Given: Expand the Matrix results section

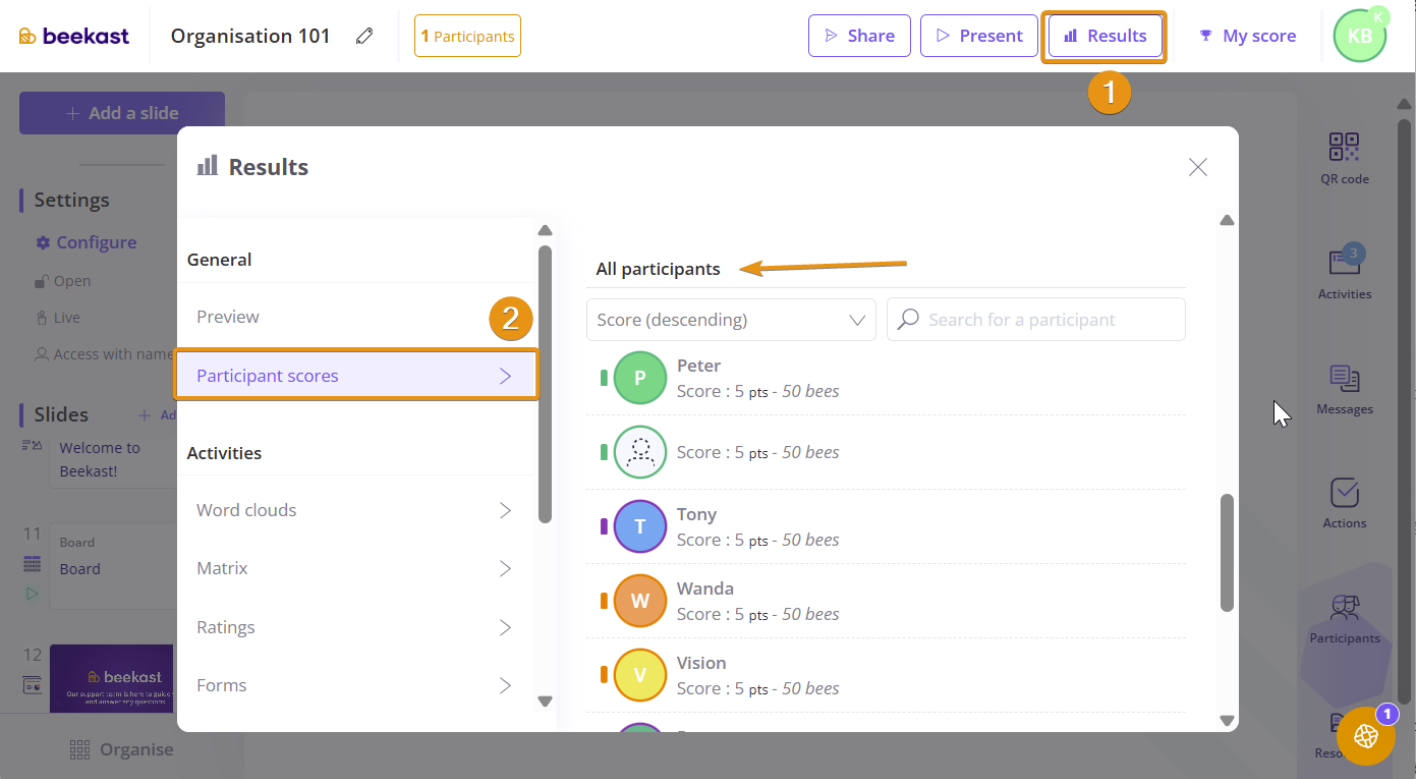Looking at the screenshot, I should tap(355, 568).
